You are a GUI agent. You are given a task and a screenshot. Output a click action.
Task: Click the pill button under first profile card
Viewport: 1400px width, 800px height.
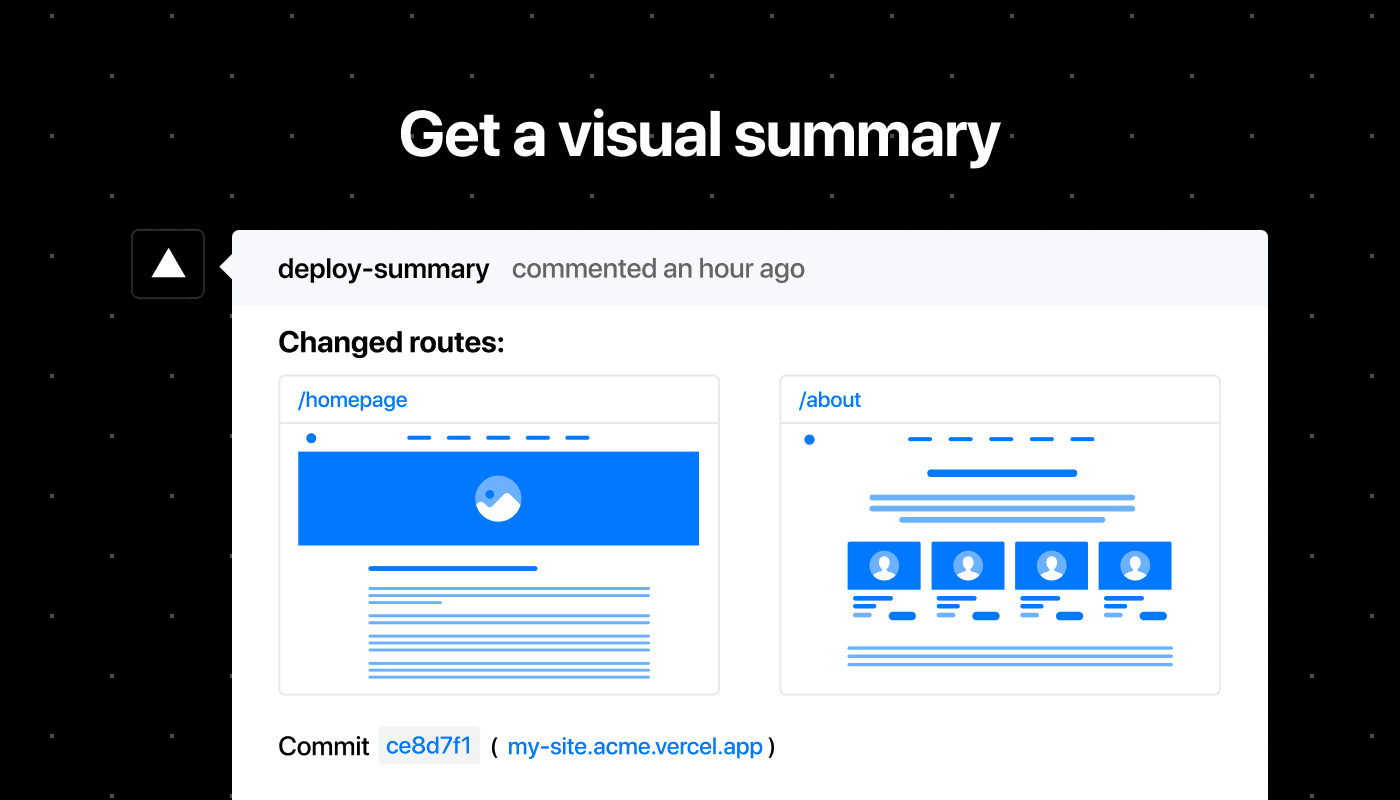(902, 616)
